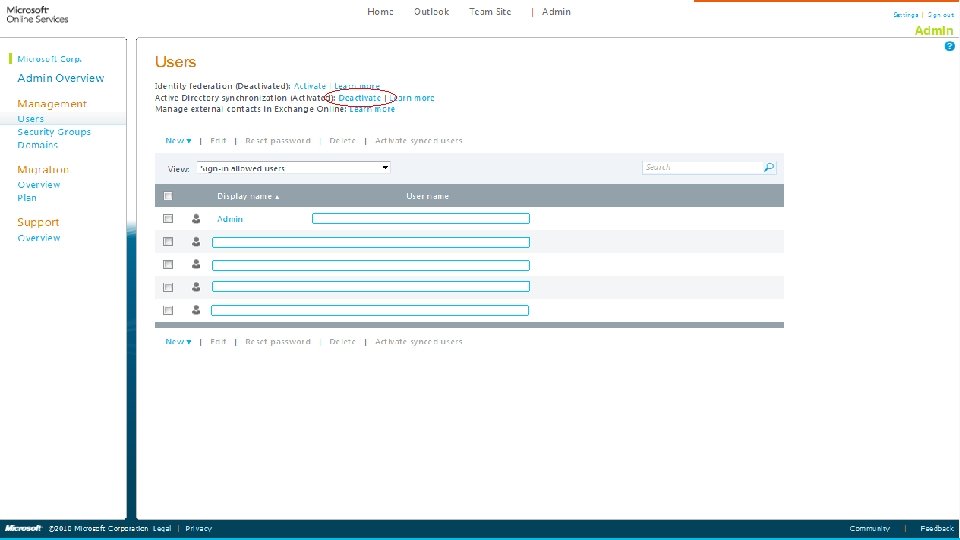Click the user icon in Admin row
The width and height of the screenshot is (960, 540).
[196, 219]
